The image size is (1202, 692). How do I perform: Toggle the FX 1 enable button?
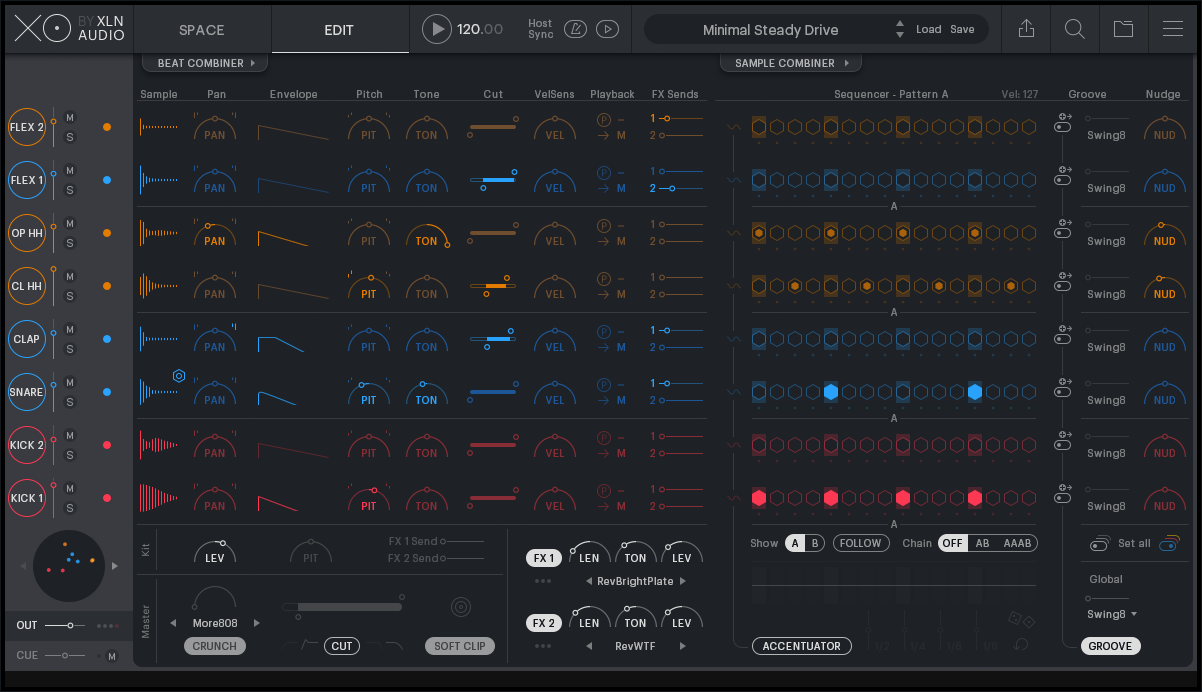[x=543, y=558]
